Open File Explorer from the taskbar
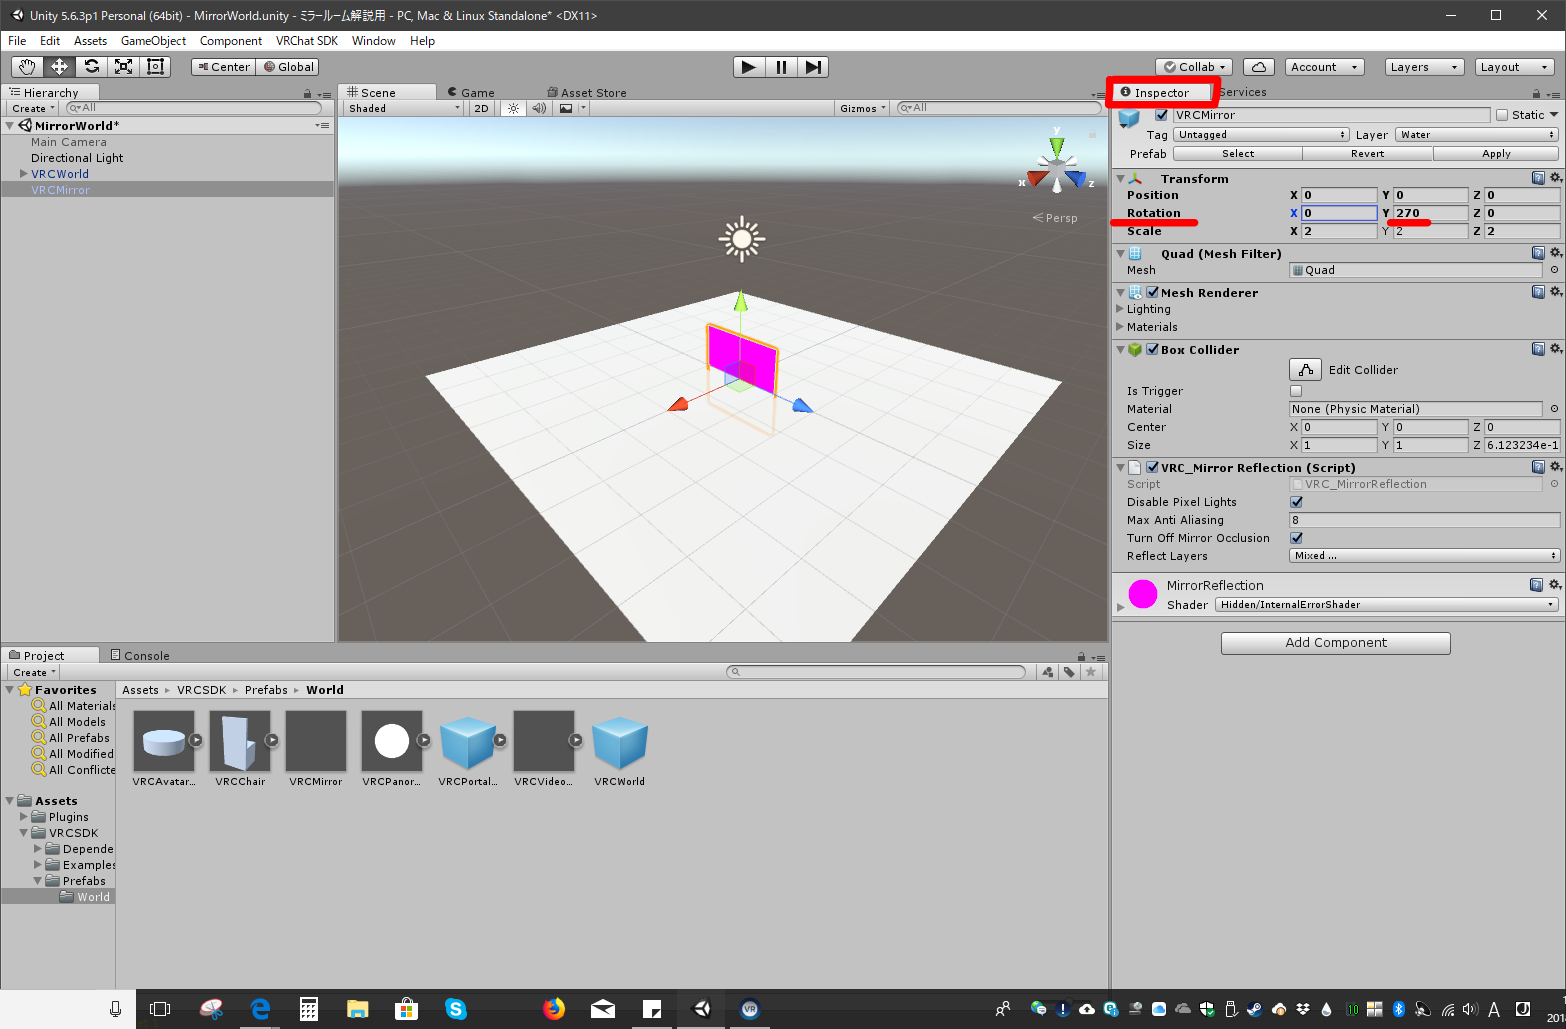The height and width of the screenshot is (1029, 1566). click(x=357, y=1009)
